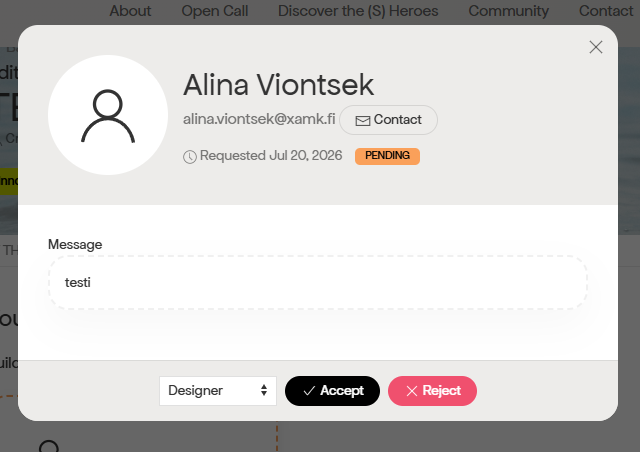Navigate to the Community section
The image size is (640, 452).
coord(509,11)
